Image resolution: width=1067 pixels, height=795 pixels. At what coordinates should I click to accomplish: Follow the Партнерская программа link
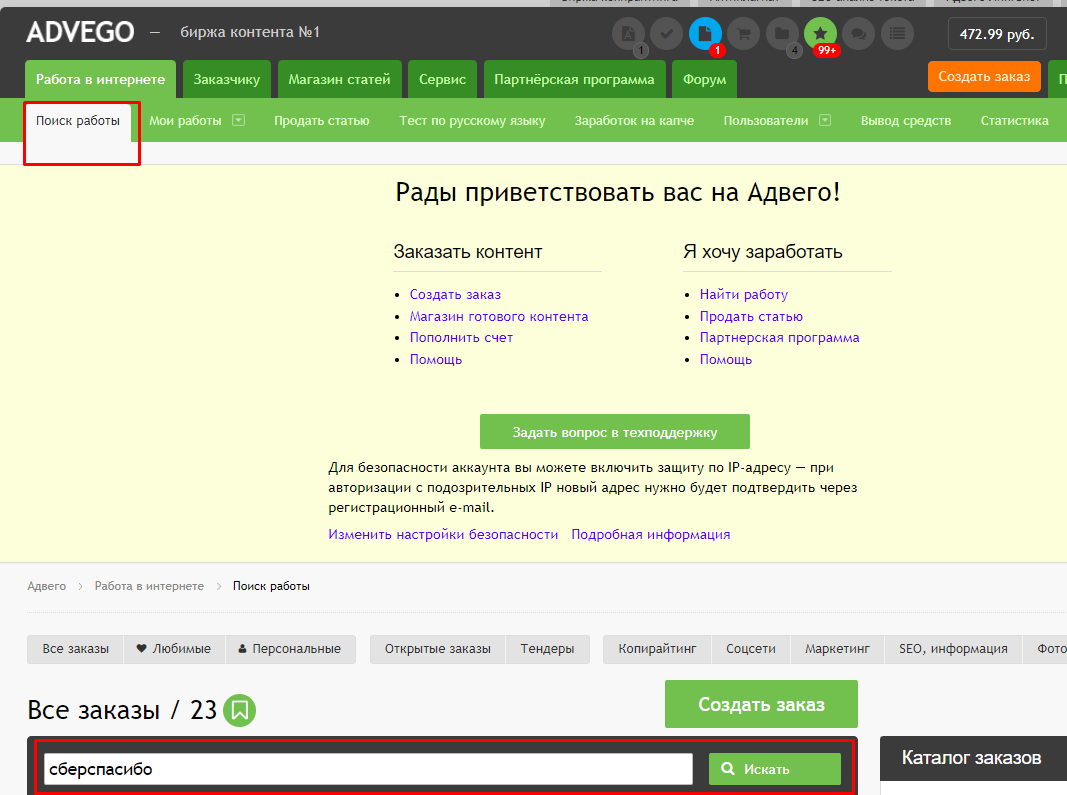[x=779, y=338]
